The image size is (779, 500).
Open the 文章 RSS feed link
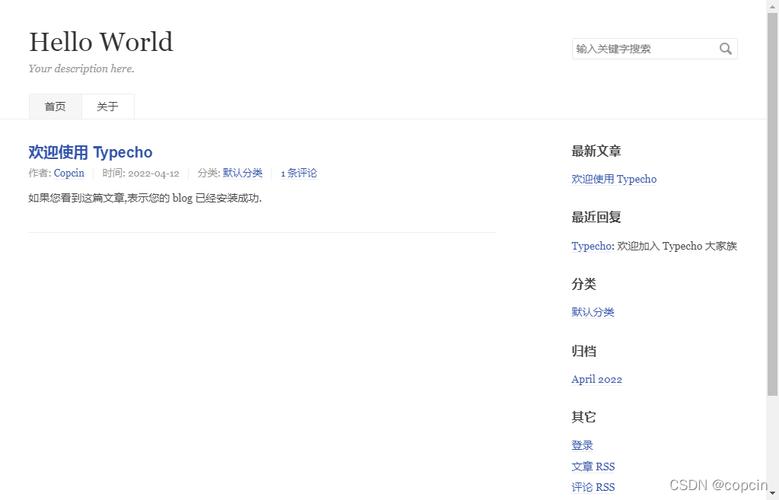coord(593,466)
